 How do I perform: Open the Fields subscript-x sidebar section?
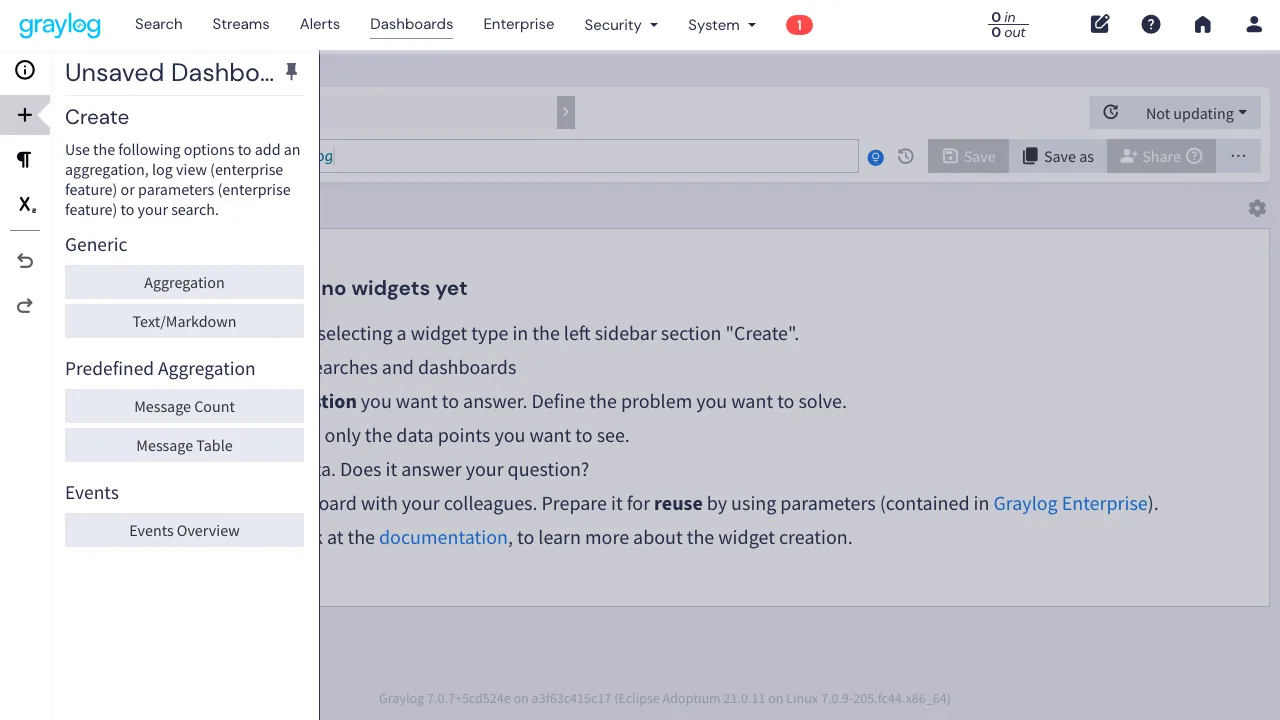26,205
